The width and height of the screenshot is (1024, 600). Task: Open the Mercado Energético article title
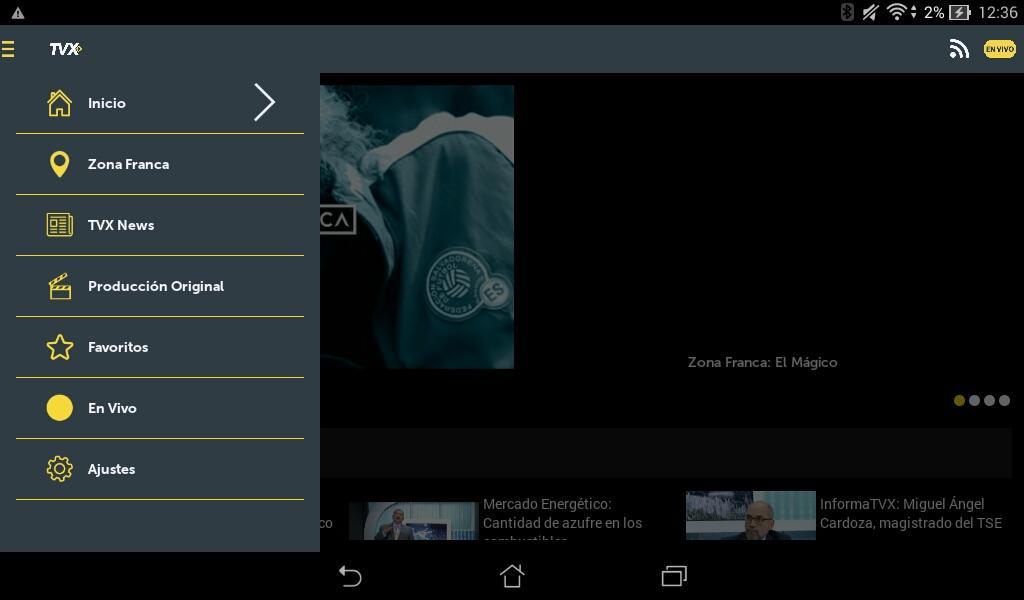[562, 520]
